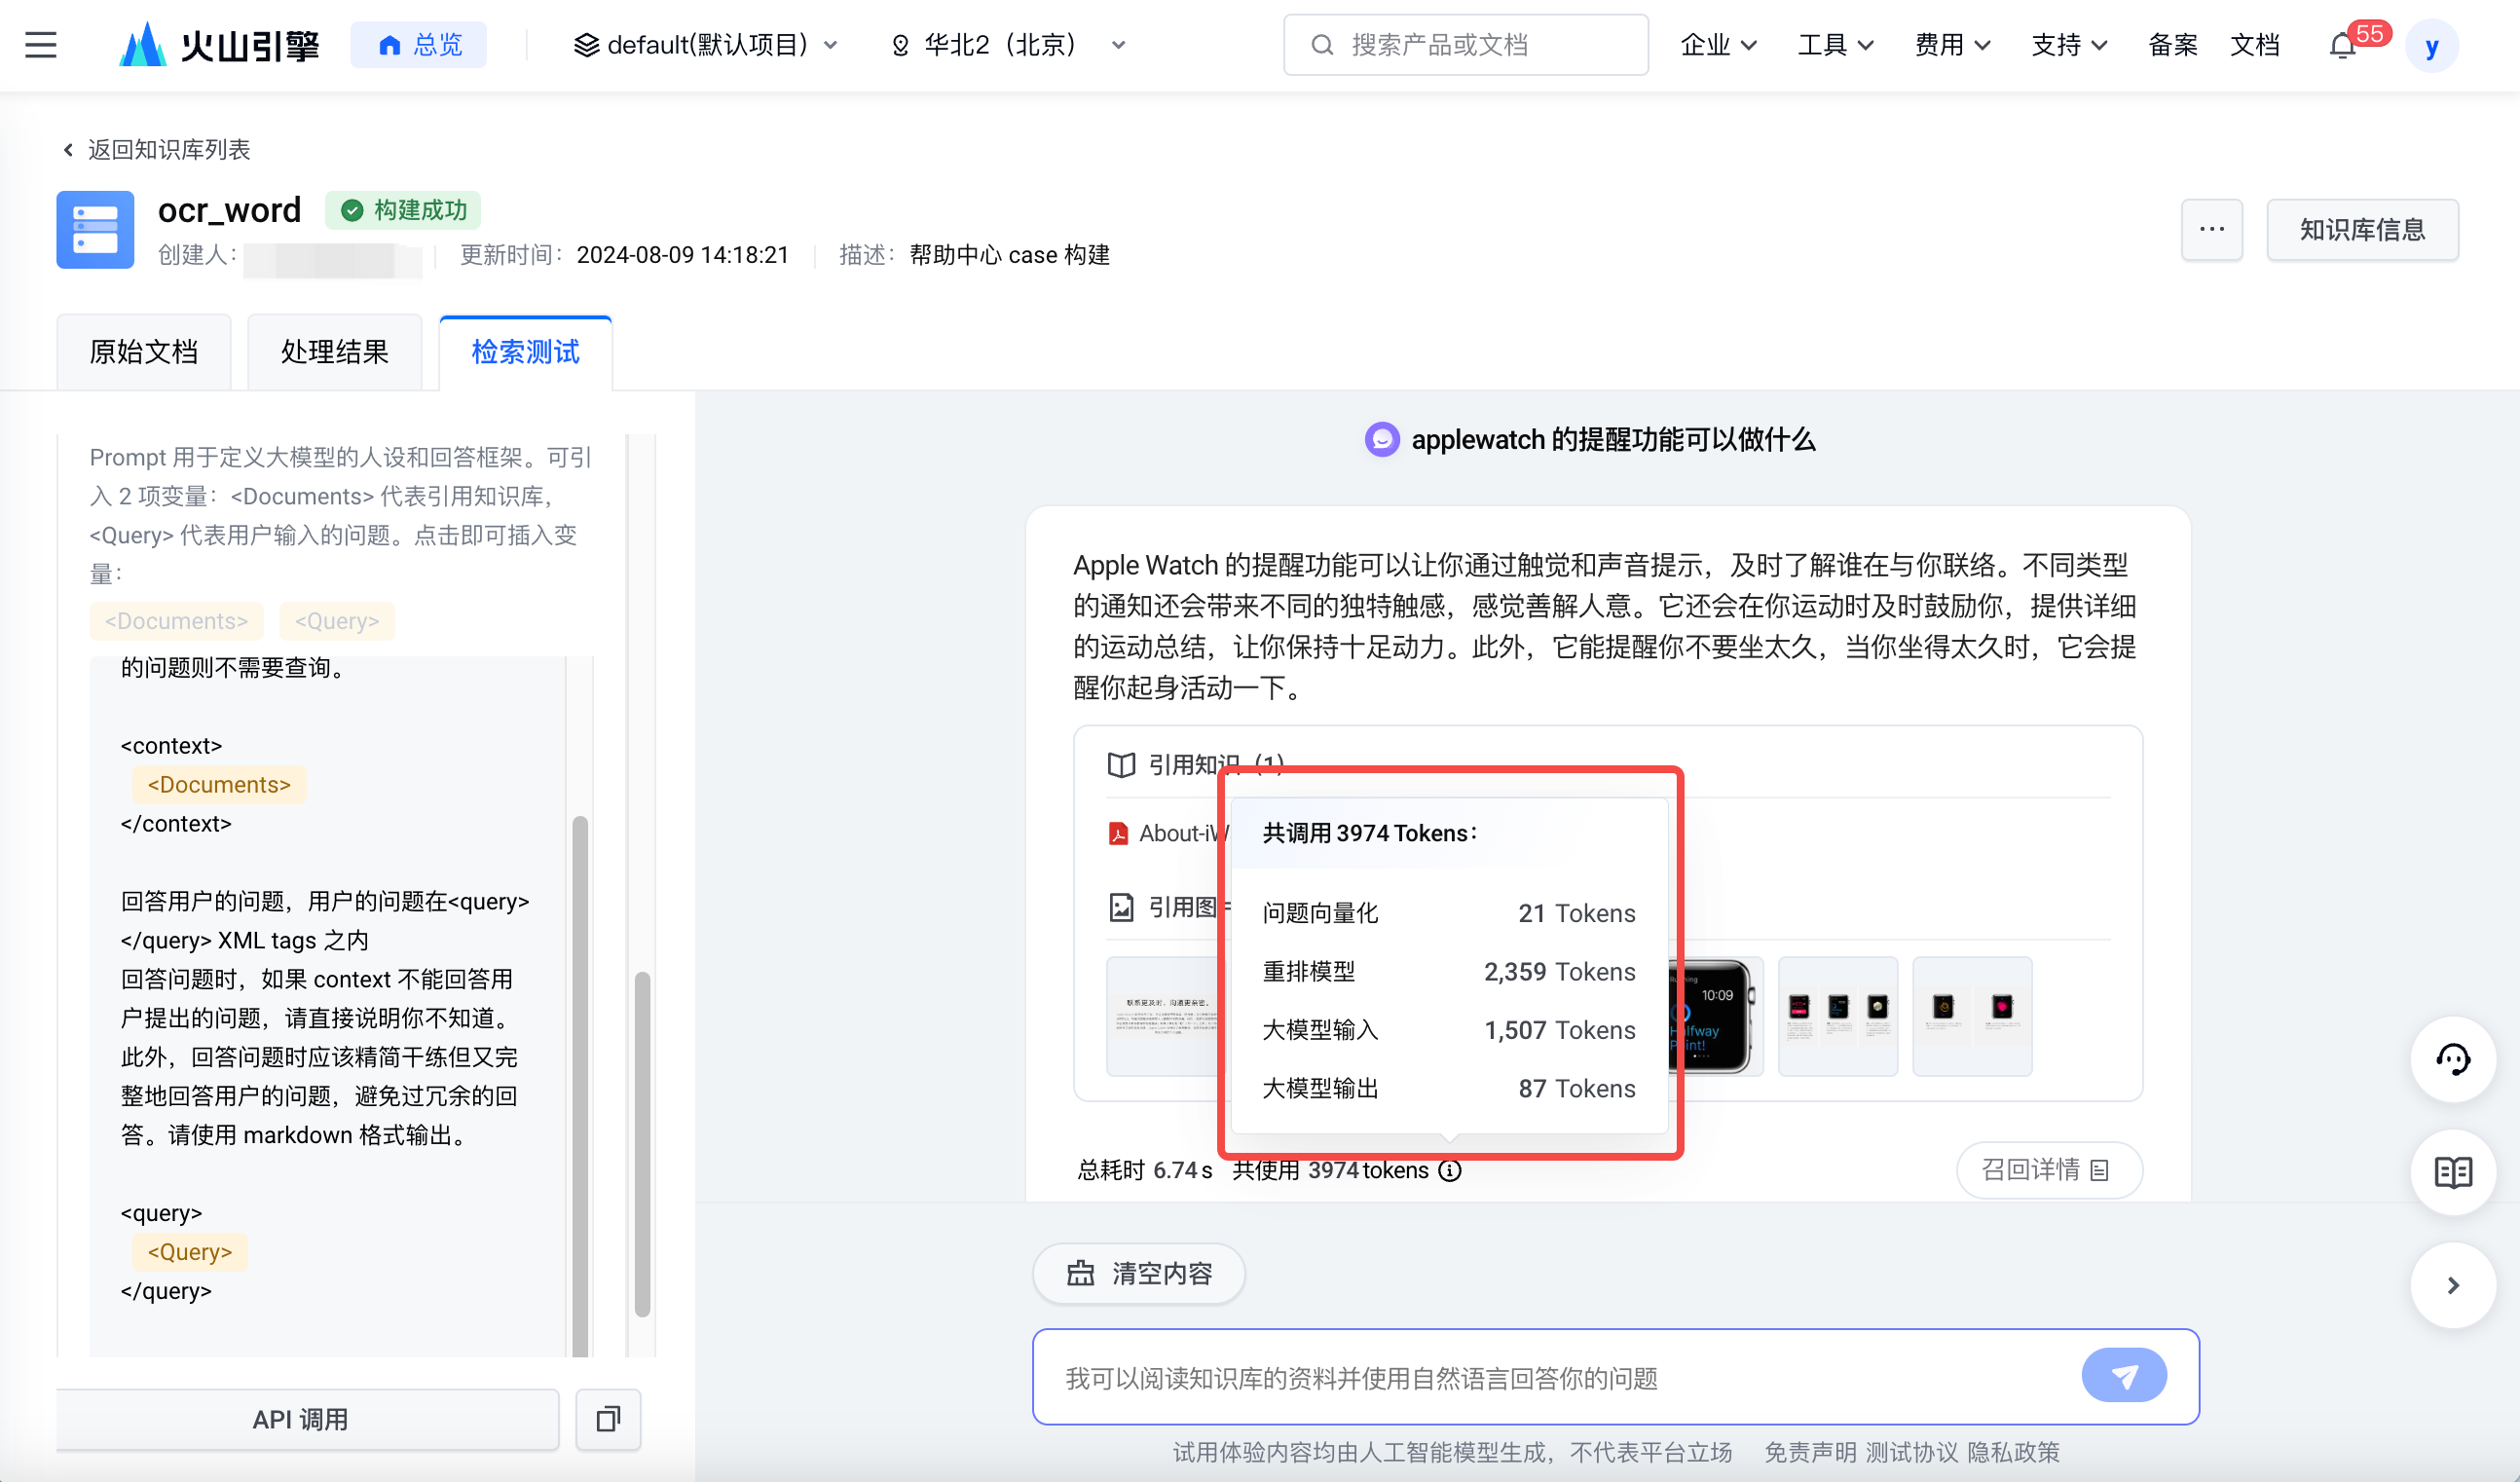Screen dimensions: 2520x1482
Task: Open the 备案 link
Action: pyautogui.click(x=2173, y=45)
